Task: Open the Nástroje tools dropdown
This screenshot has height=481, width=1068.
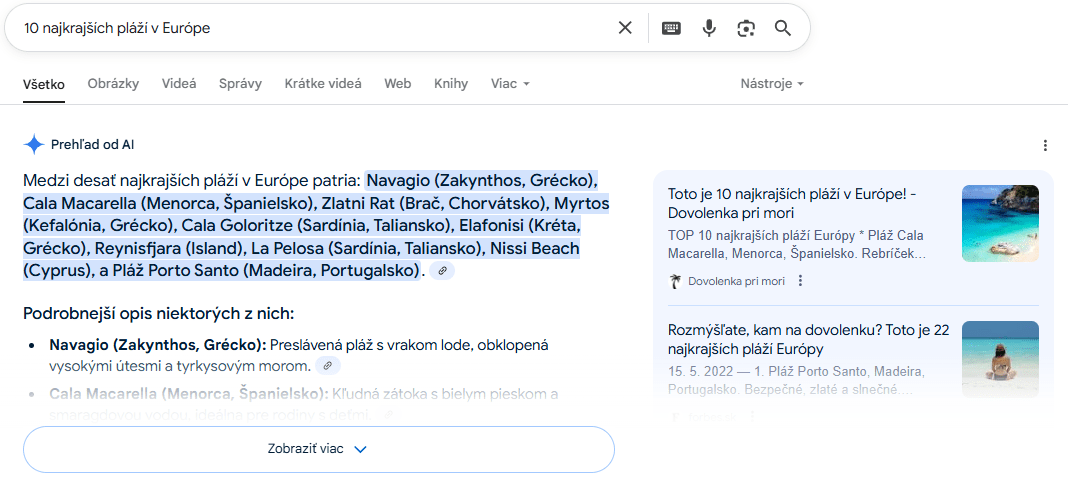Action: coord(771,84)
